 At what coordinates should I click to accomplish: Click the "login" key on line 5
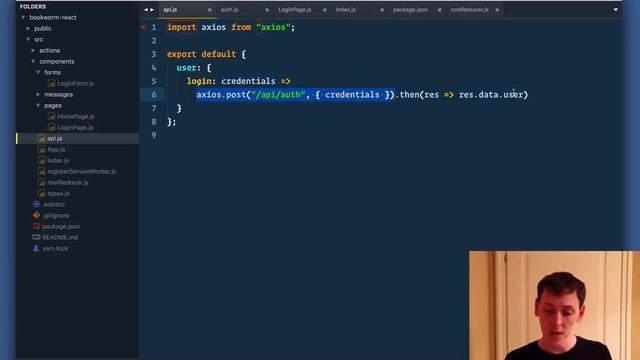pos(199,81)
